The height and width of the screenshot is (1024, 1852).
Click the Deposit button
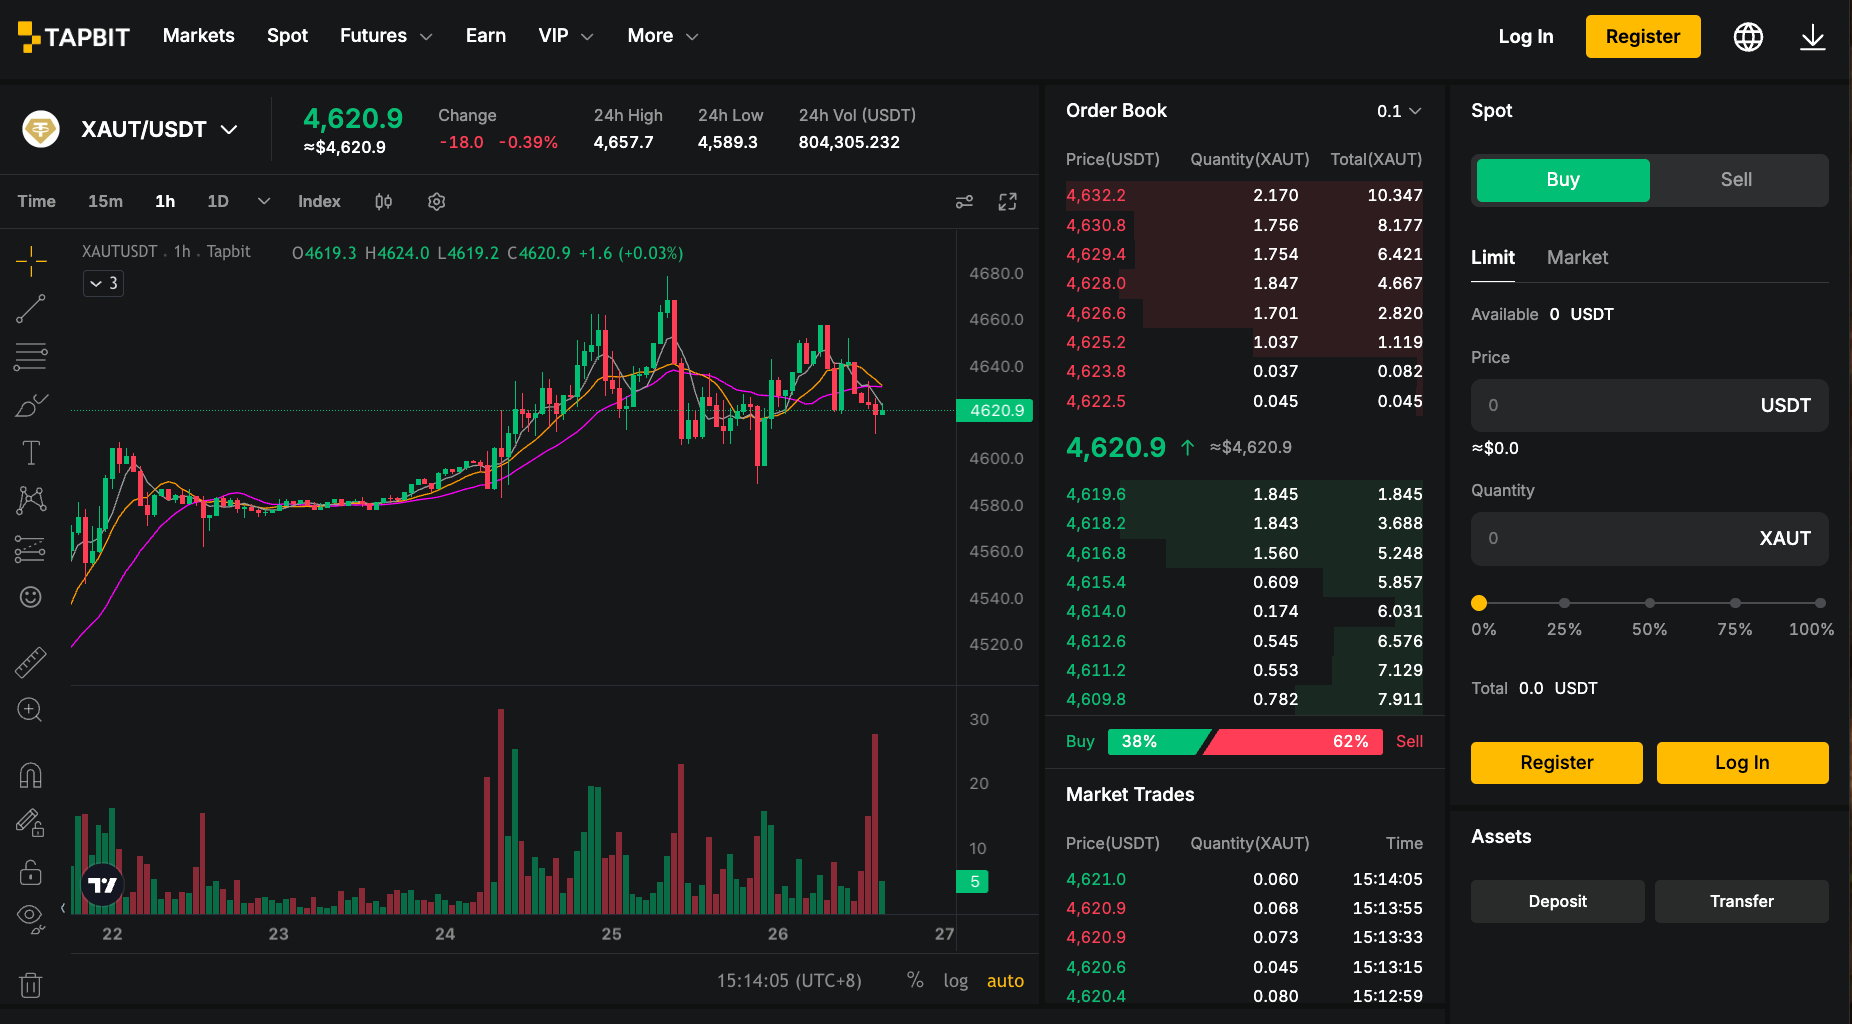click(1557, 902)
